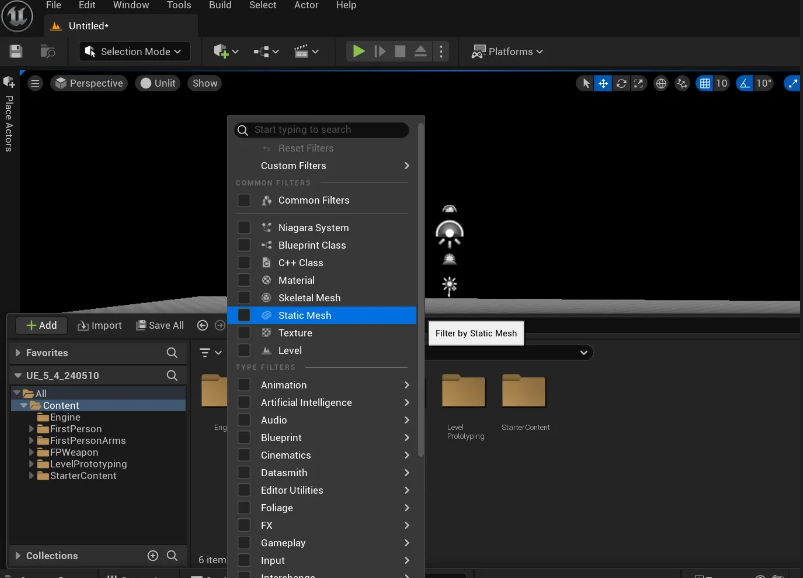Click the eject button in play controls
This screenshot has width=803, height=578.
[x=420, y=51]
